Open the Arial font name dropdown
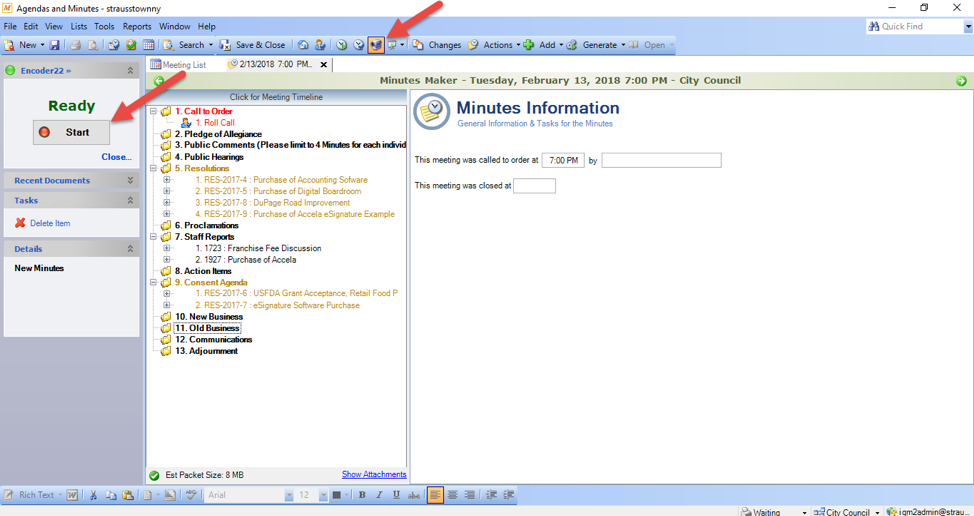Viewport: 974px width, 516px height. point(289,495)
